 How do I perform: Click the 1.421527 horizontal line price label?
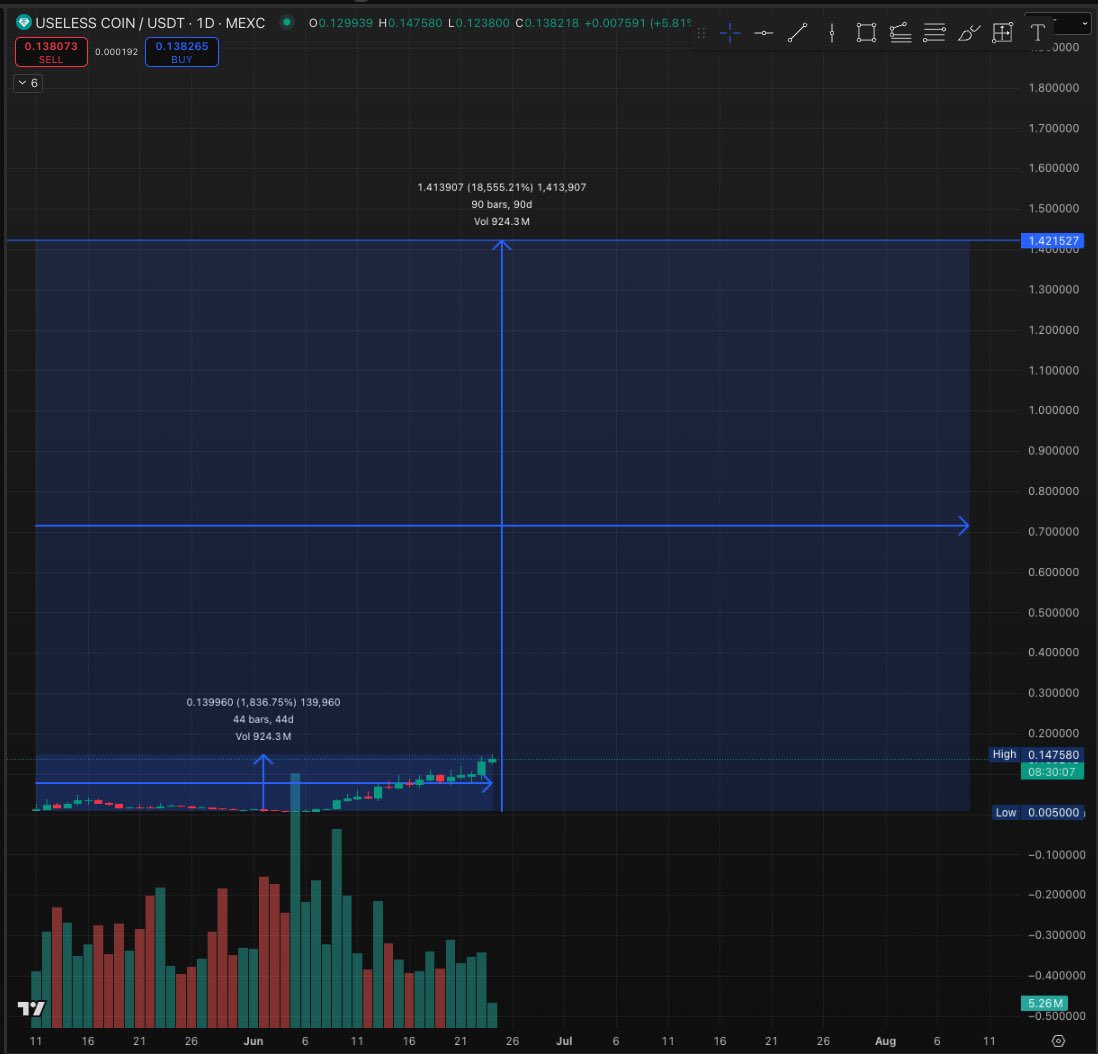1052,240
